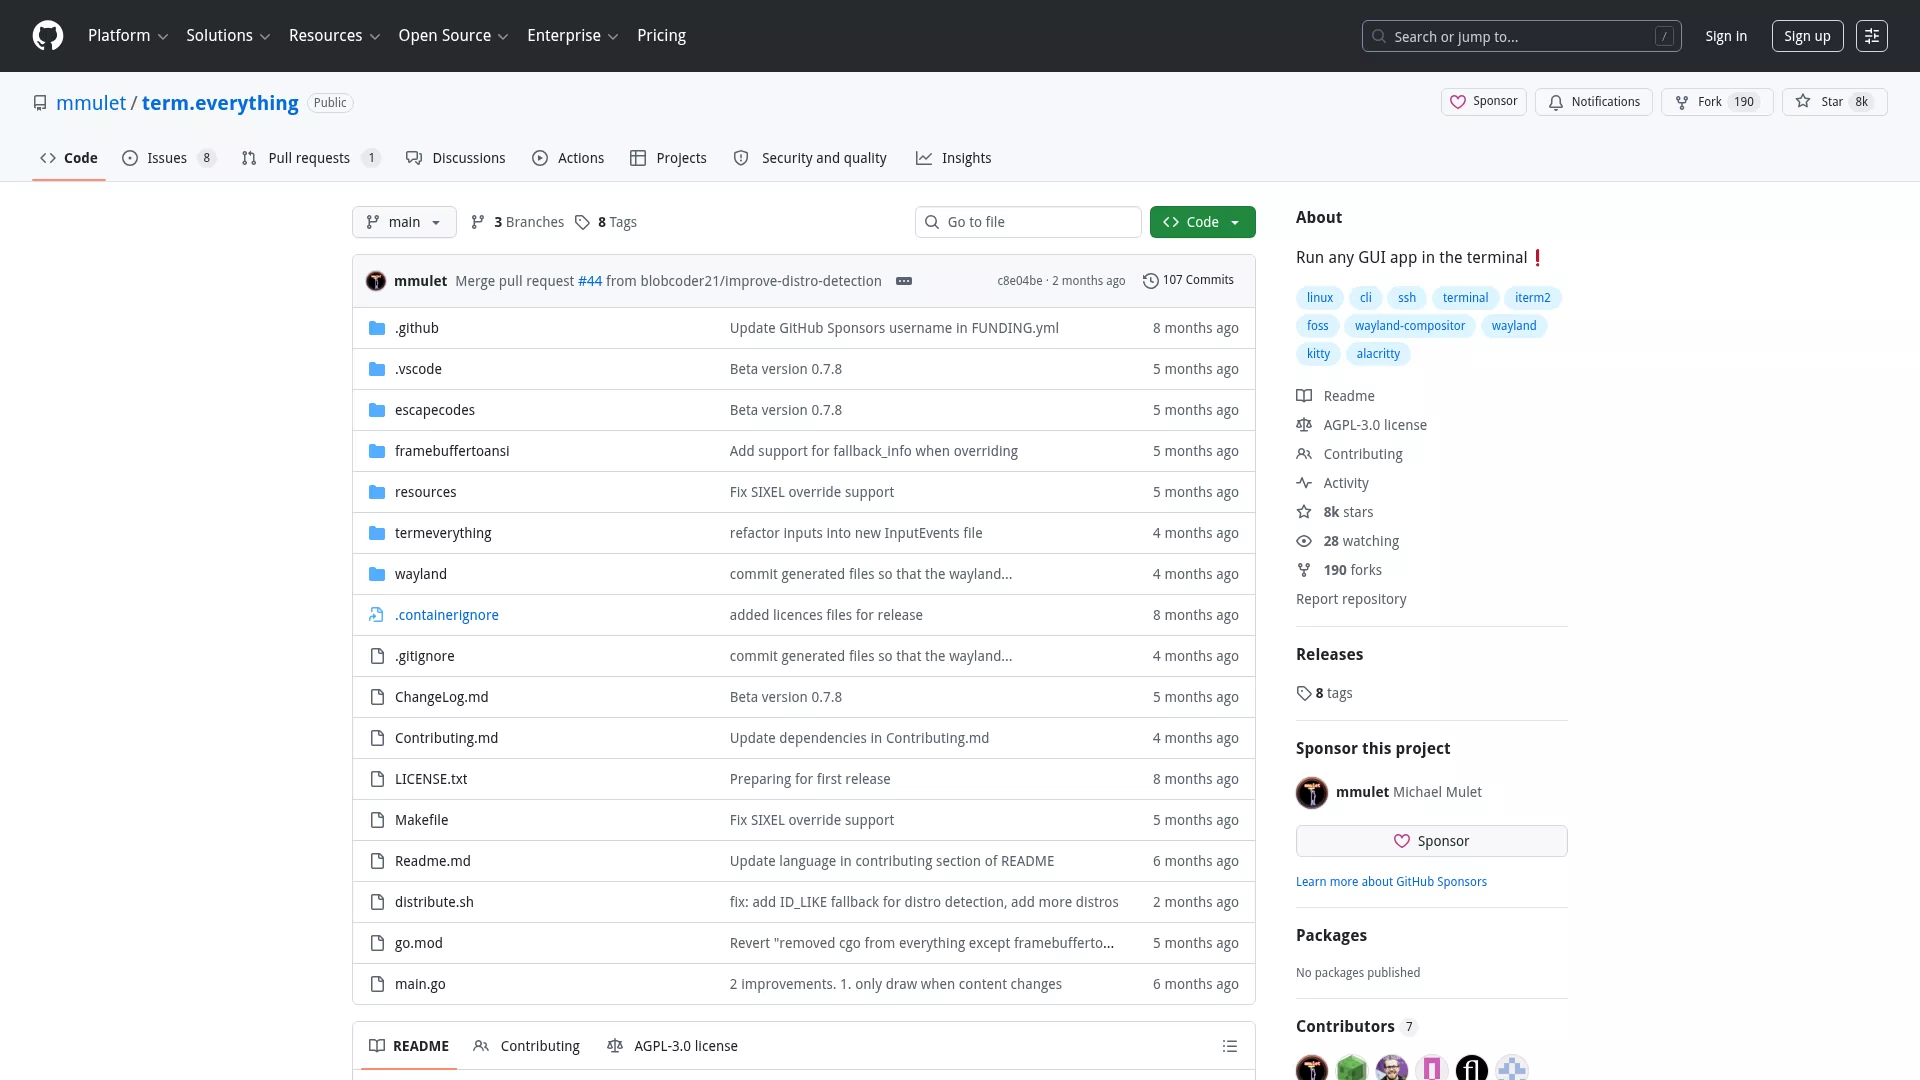Open the Insights tab
This screenshot has height=1080, width=1920.
click(954, 158)
